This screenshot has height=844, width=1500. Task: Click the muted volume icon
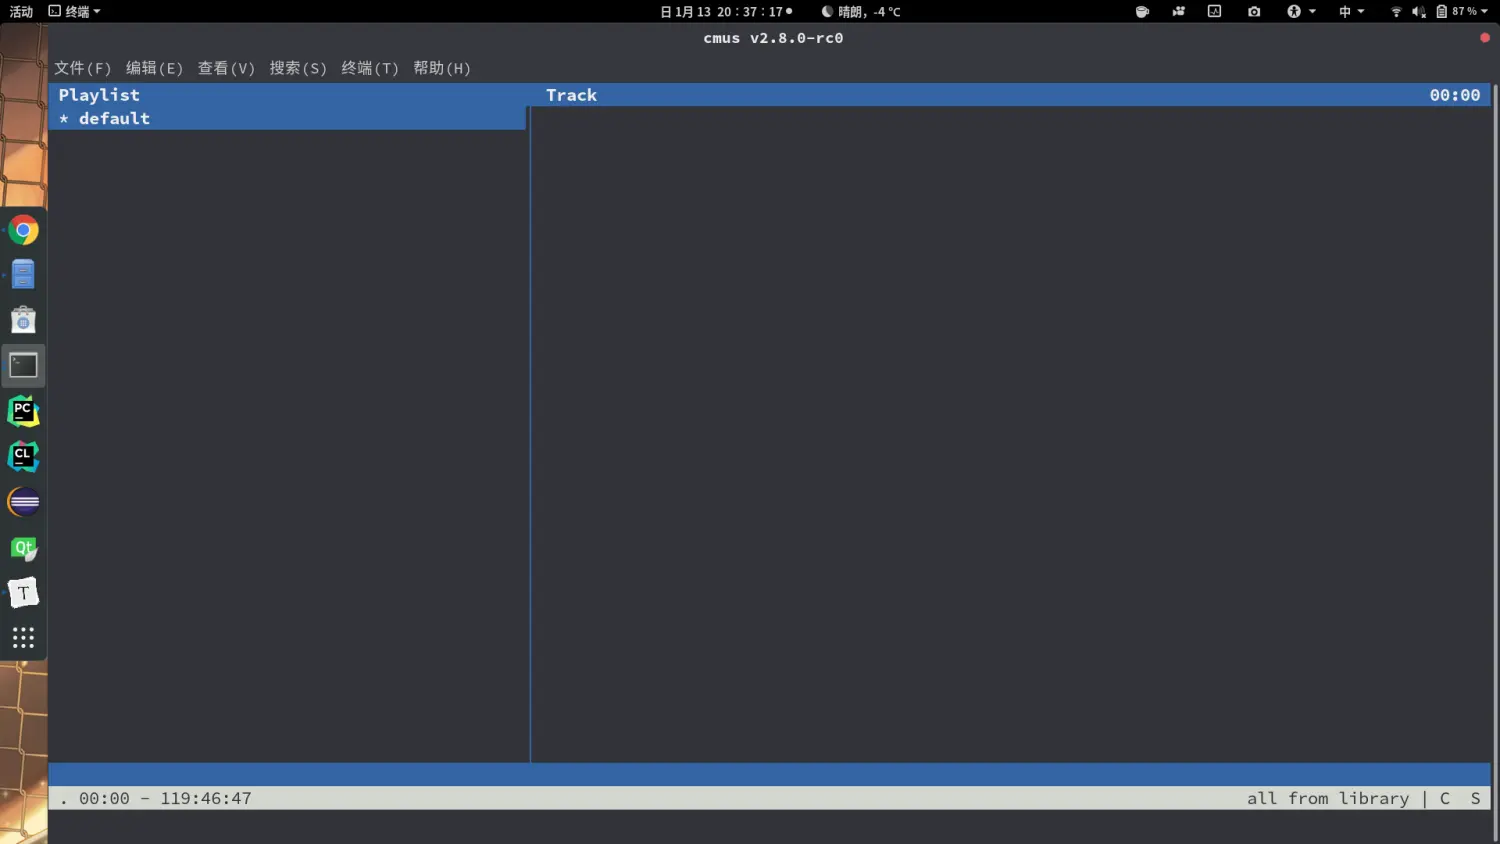pos(1418,12)
